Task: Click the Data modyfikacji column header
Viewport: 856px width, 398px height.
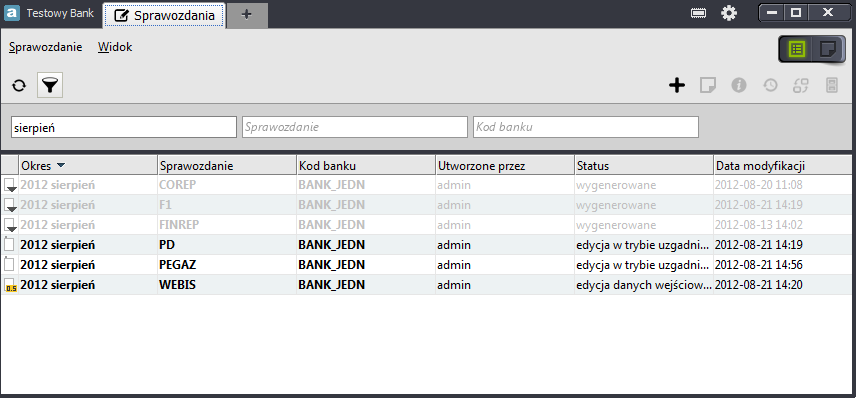Action: [x=782, y=165]
